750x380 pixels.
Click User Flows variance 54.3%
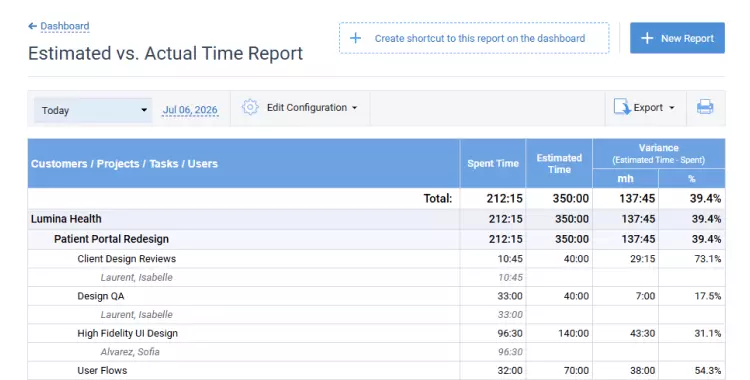click(x=708, y=371)
